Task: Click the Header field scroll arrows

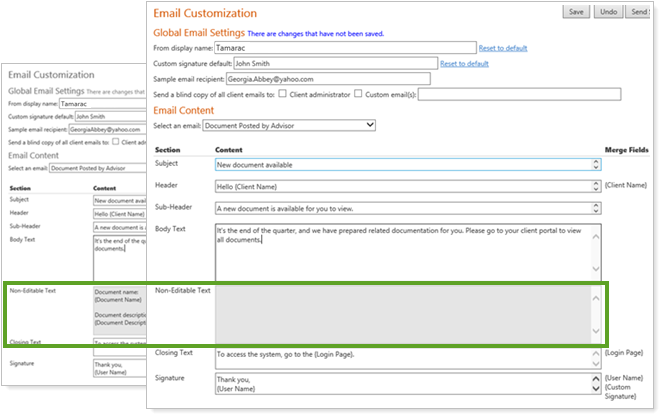Action: 595,186
